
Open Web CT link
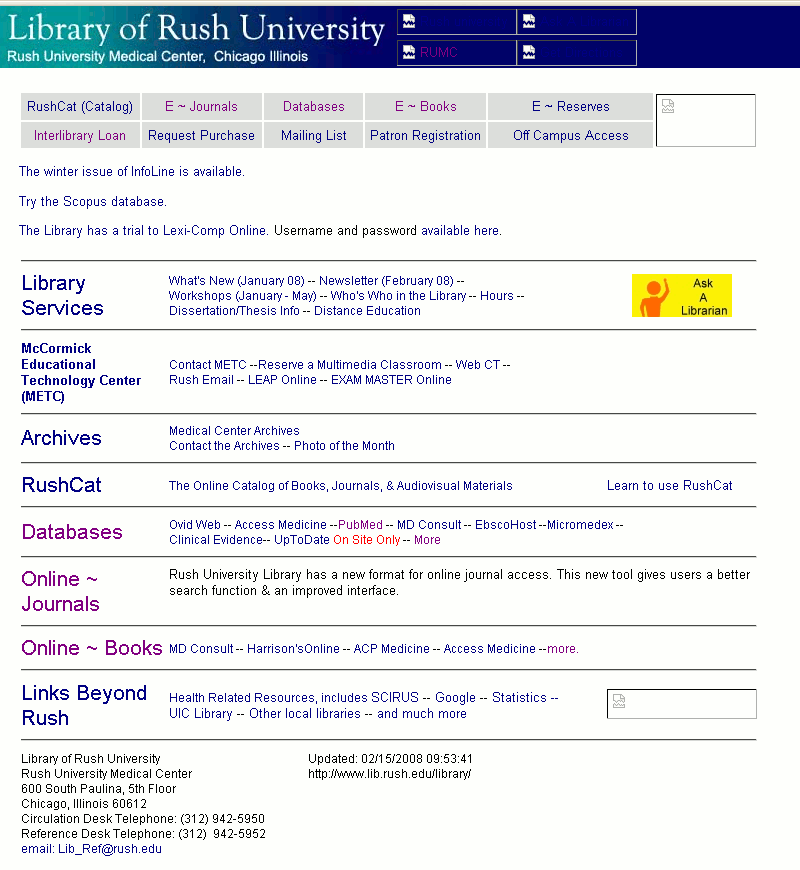tap(478, 365)
